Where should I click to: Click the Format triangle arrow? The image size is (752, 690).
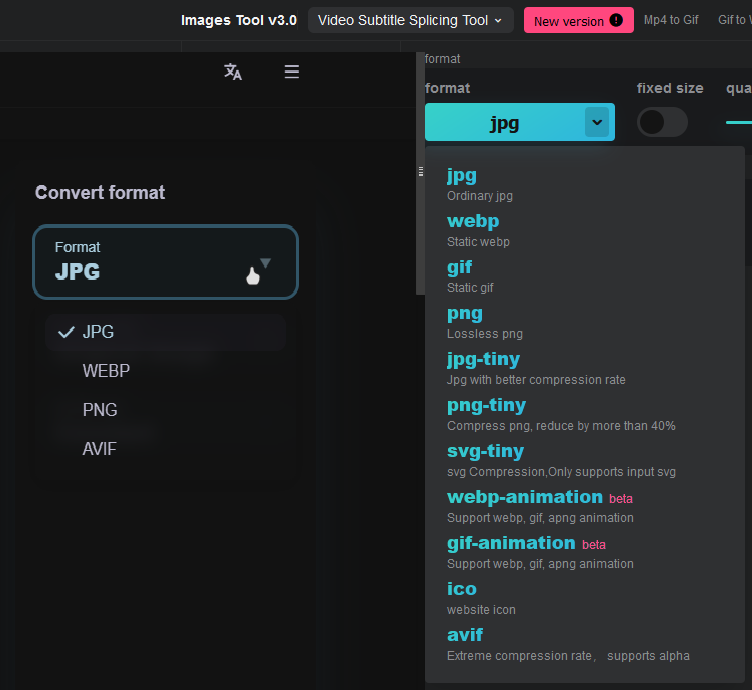[265, 263]
